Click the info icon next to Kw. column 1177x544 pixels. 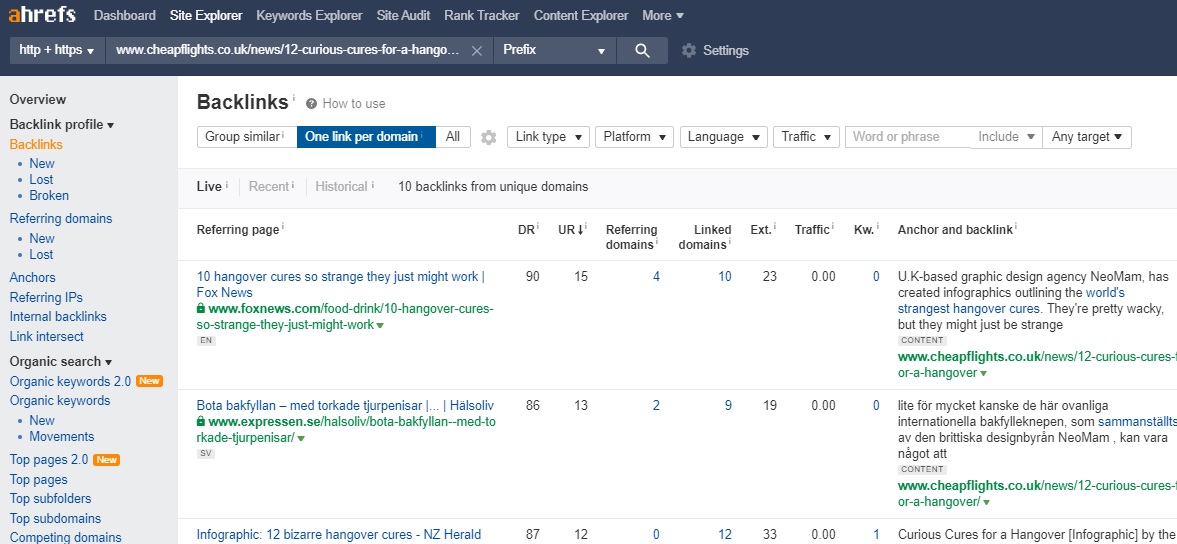(877, 226)
